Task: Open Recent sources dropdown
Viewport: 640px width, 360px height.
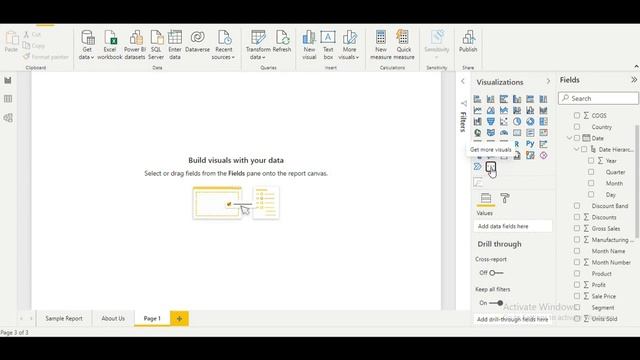Action: click(223, 45)
